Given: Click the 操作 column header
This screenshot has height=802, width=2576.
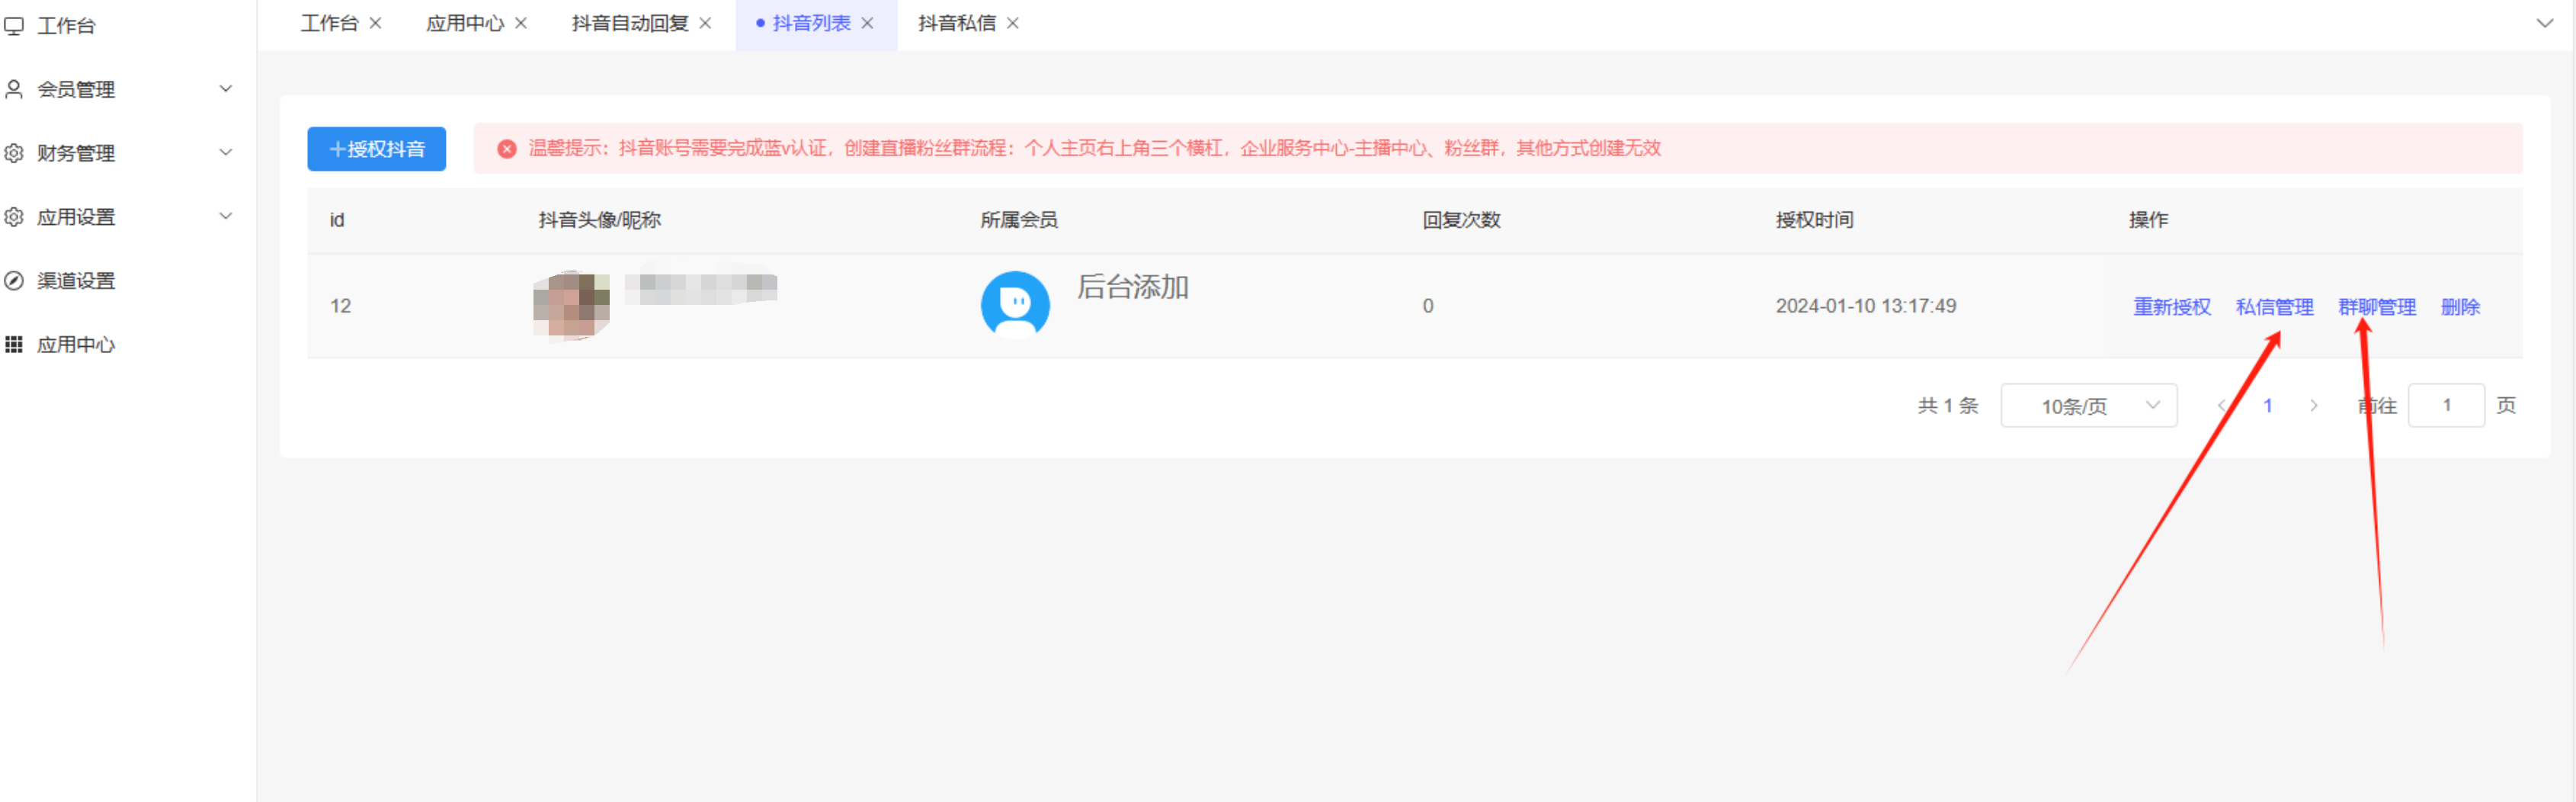Looking at the screenshot, I should point(2148,220).
